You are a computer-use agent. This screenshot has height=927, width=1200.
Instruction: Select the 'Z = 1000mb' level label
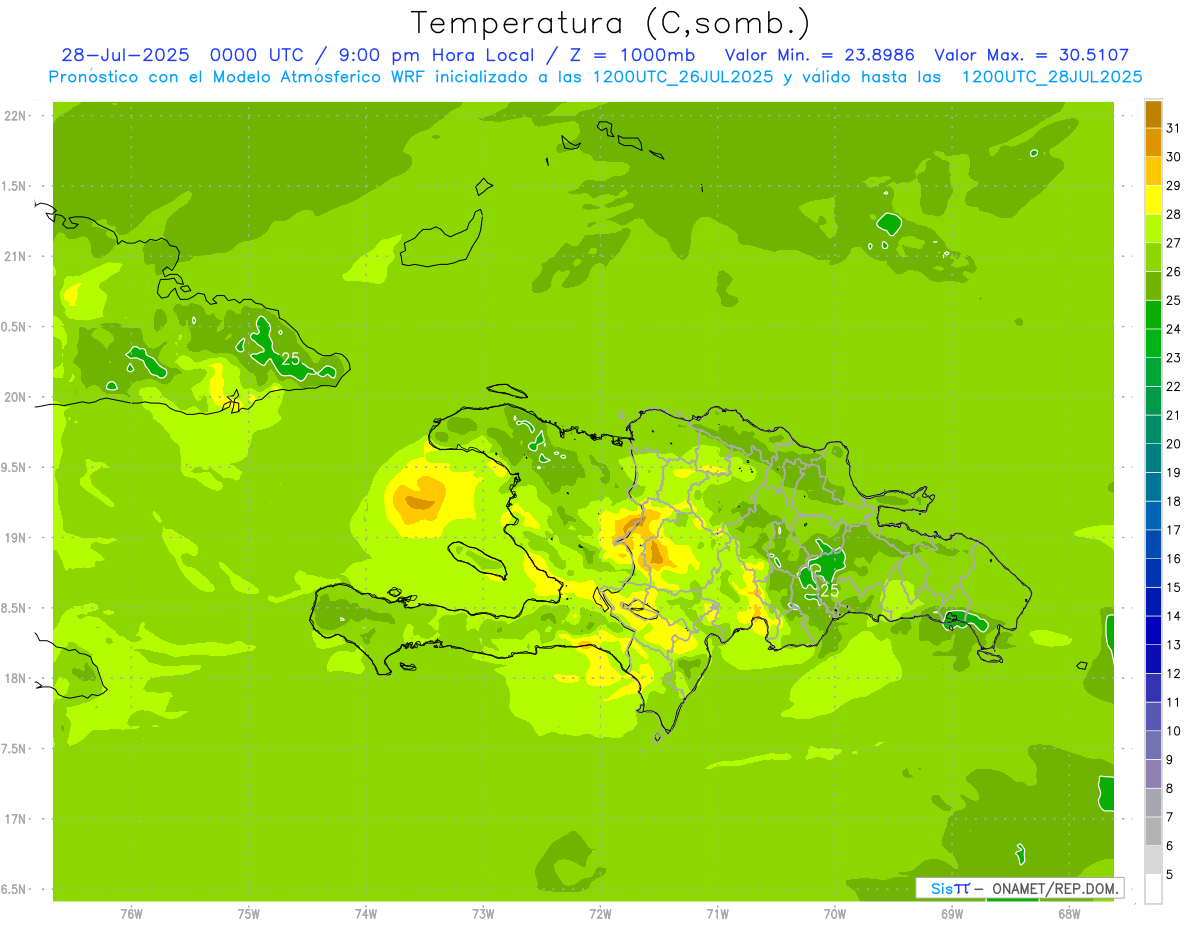[634, 55]
